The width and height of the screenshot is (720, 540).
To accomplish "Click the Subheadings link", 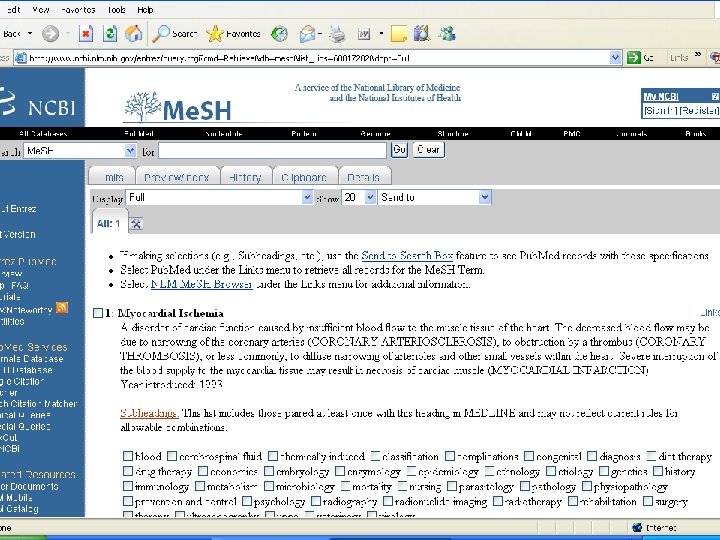I will [x=149, y=413].
